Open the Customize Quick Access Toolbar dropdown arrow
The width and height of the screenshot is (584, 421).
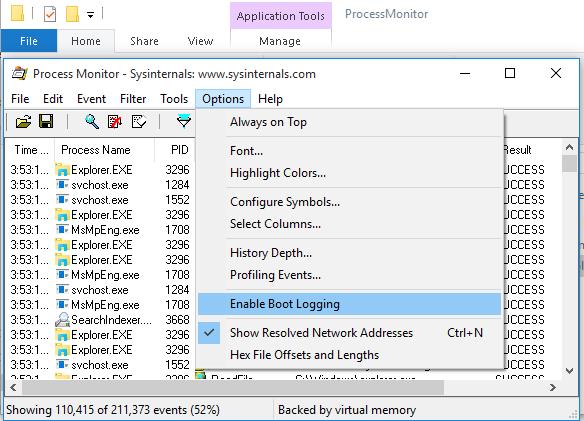click(x=91, y=15)
